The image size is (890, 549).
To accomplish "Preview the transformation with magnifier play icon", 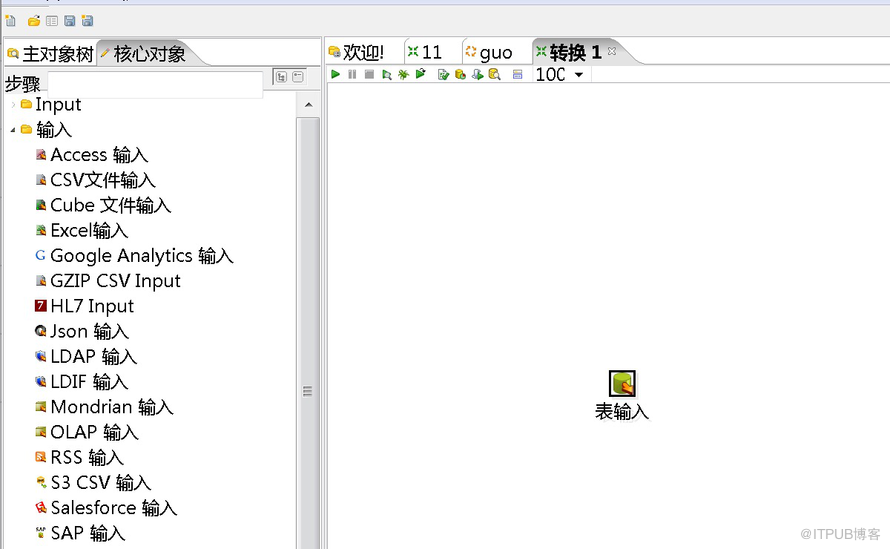I will pyautogui.click(x=387, y=74).
